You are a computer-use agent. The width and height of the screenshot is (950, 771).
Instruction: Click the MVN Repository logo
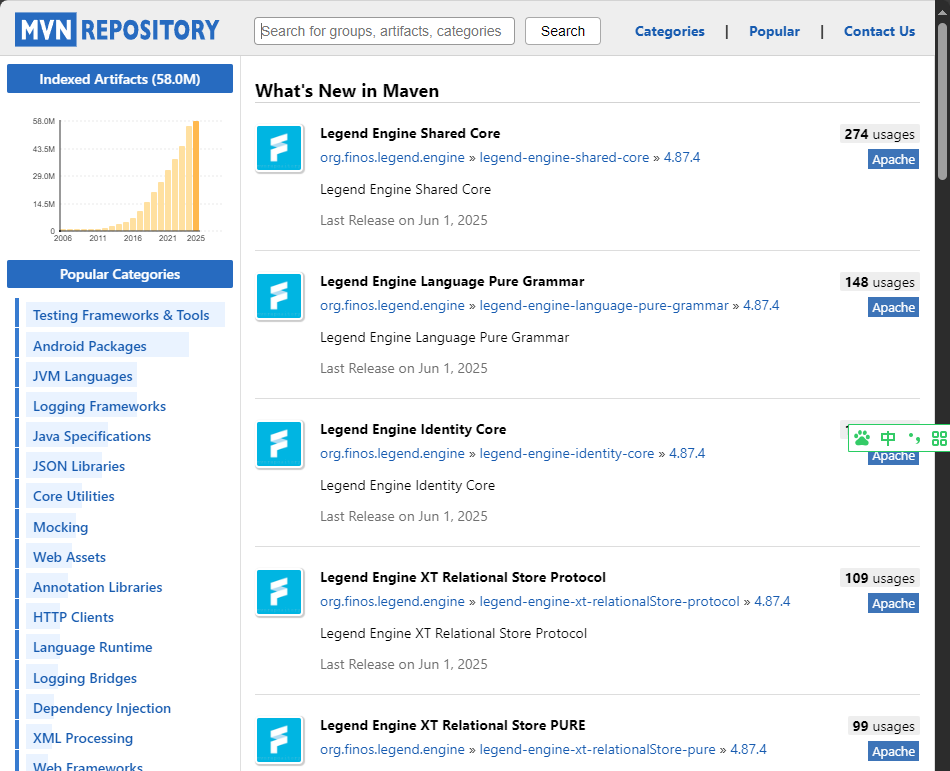click(x=117, y=30)
